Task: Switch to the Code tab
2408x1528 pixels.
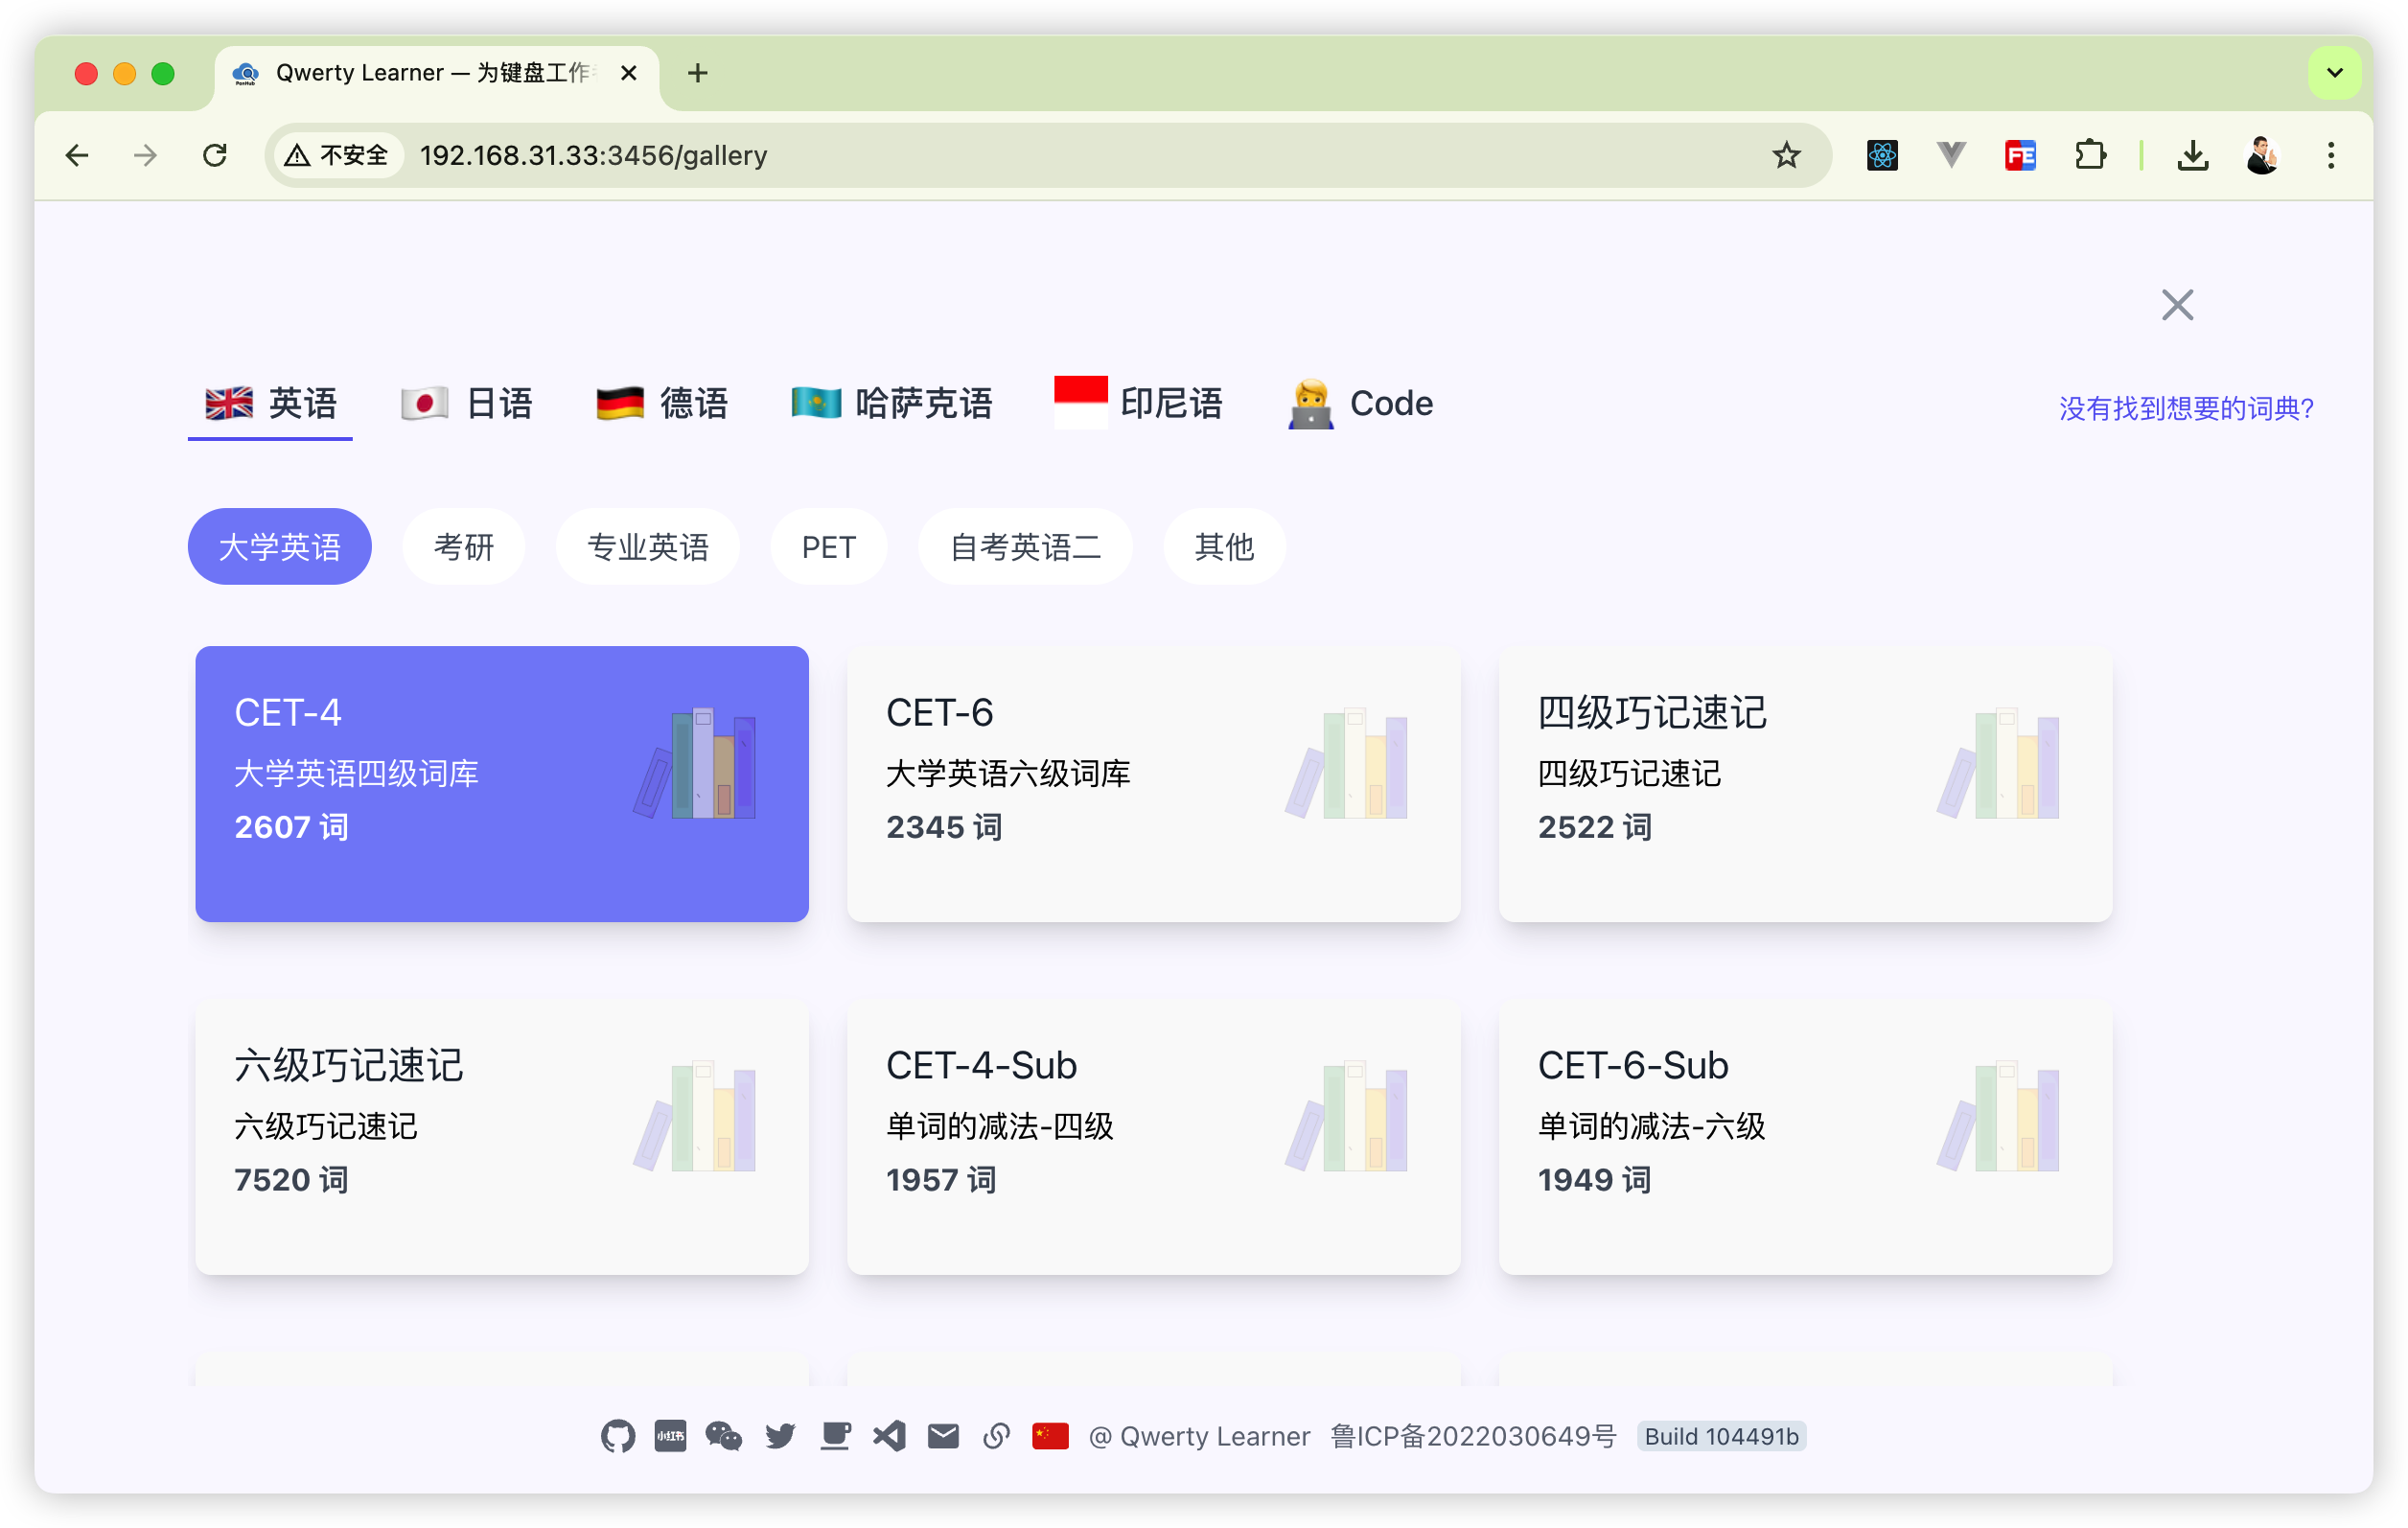Action: (1361, 404)
